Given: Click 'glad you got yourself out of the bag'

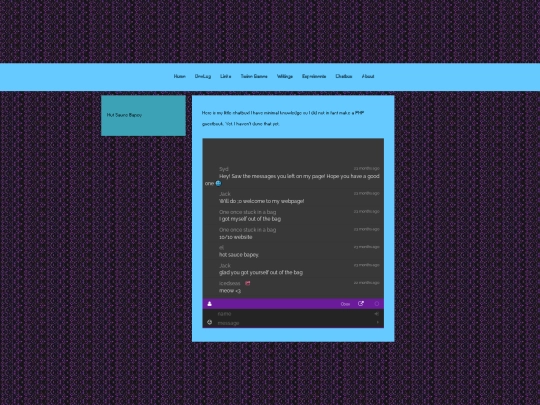Looking at the screenshot, I should [x=261, y=273].
